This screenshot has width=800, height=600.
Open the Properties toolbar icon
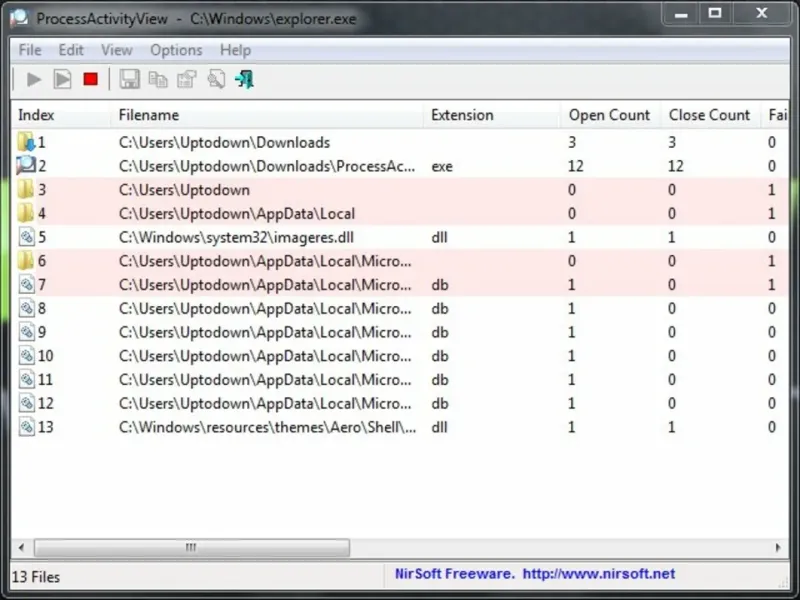pyautogui.click(x=187, y=80)
